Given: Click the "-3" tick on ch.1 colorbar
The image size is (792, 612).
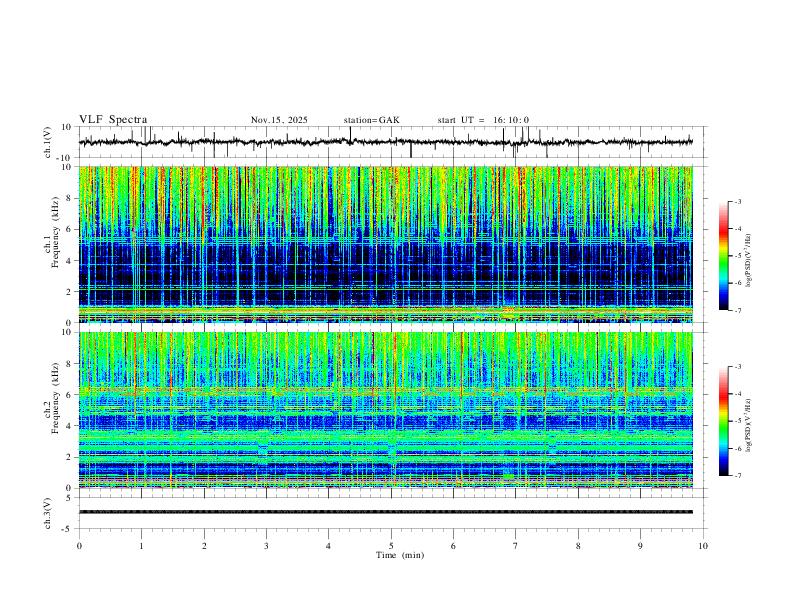Looking at the screenshot, I should click(737, 201).
